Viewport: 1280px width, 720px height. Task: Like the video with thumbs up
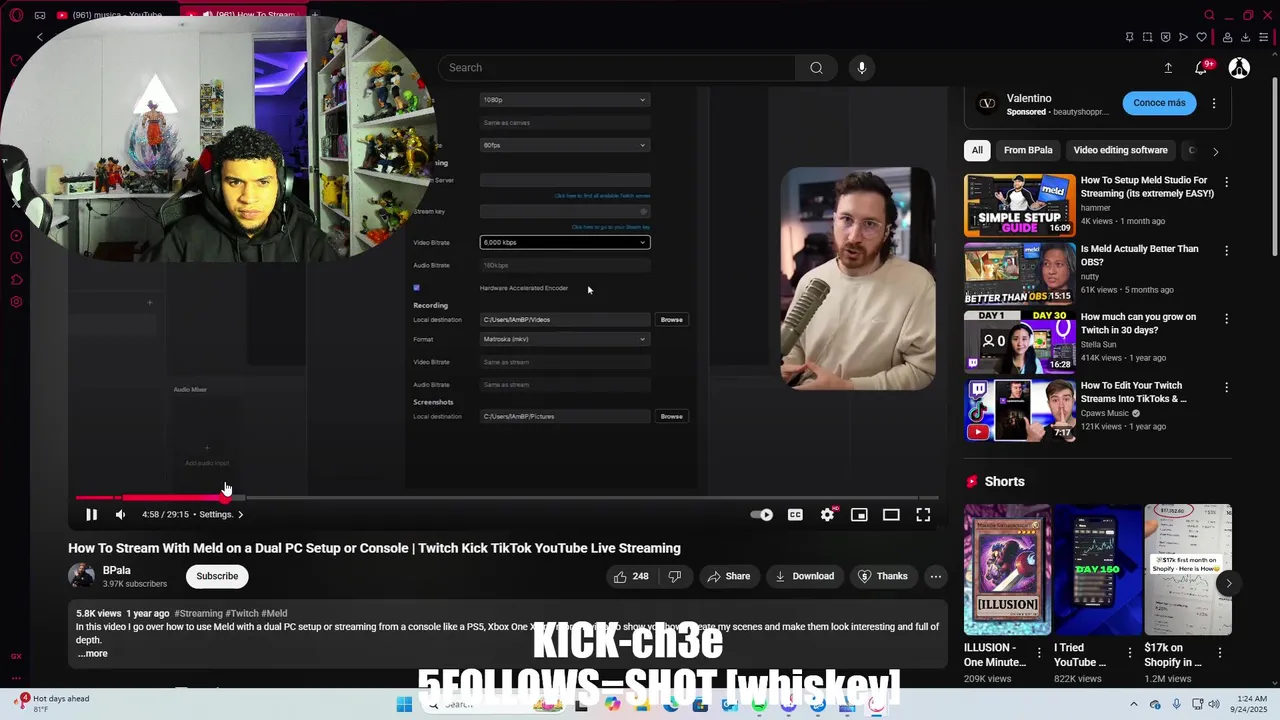tap(631, 576)
